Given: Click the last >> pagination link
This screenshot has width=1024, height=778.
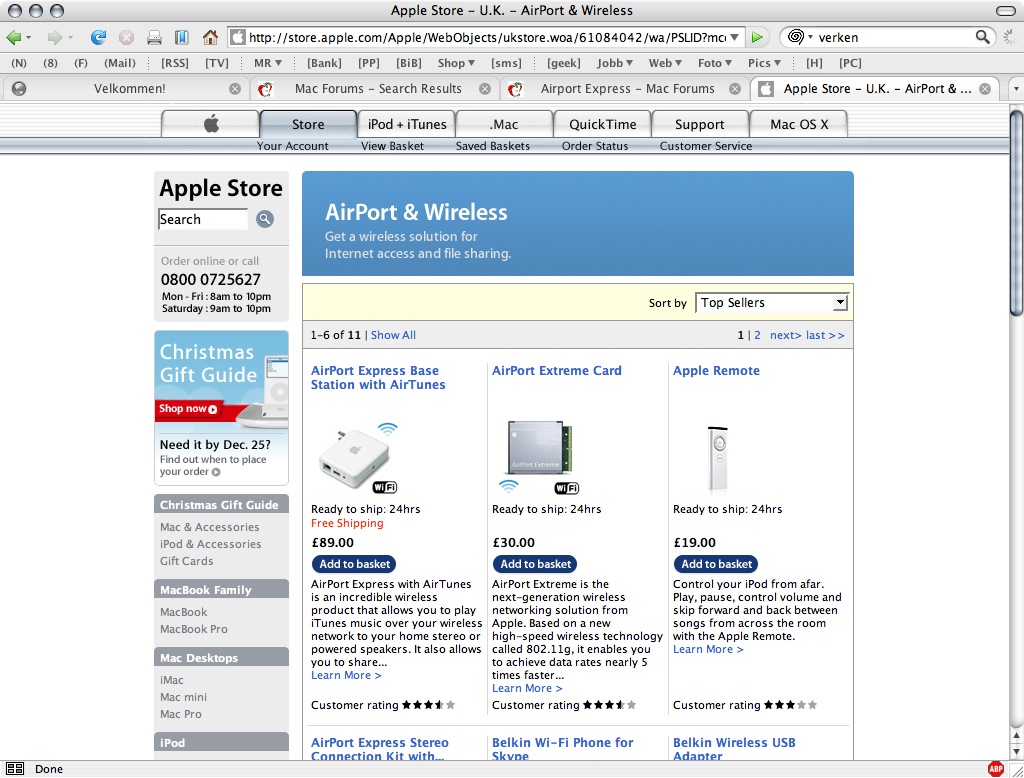Looking at the screenshot, I should pos(825,335).
